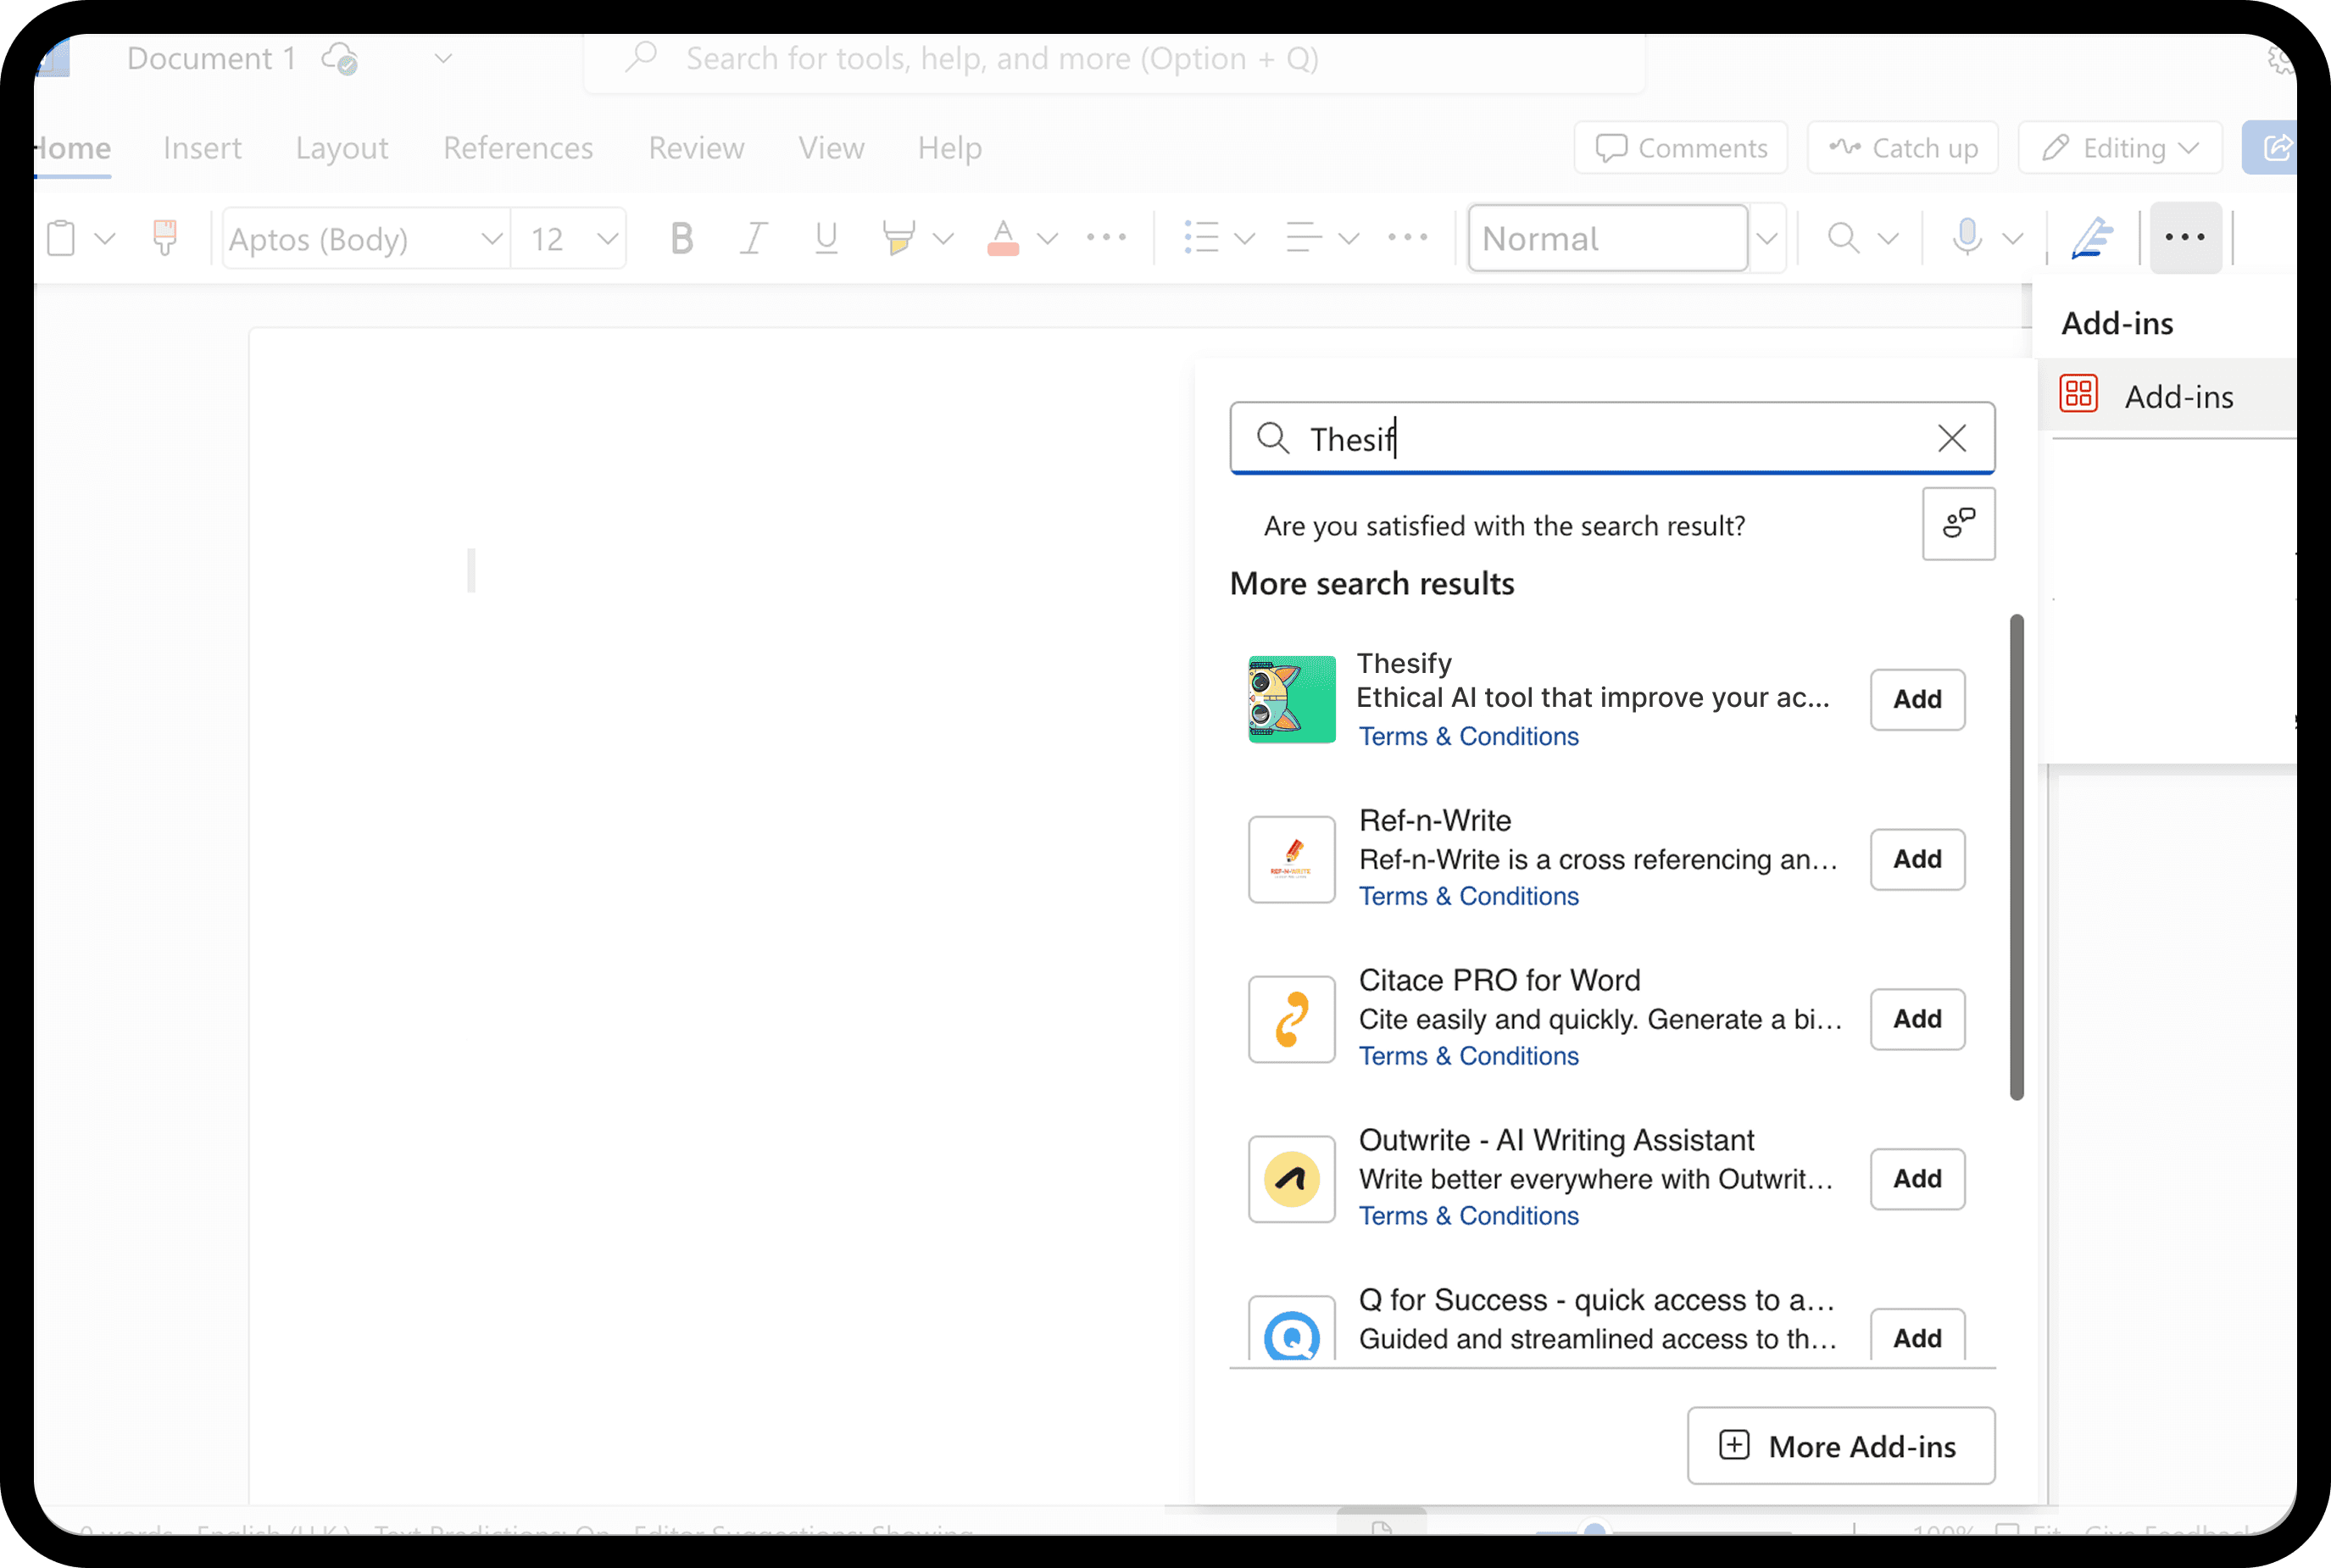Click the Citace PRO add-in icon
The height and width of the screenshot is (1568, 2331).
[1291, 1019]
